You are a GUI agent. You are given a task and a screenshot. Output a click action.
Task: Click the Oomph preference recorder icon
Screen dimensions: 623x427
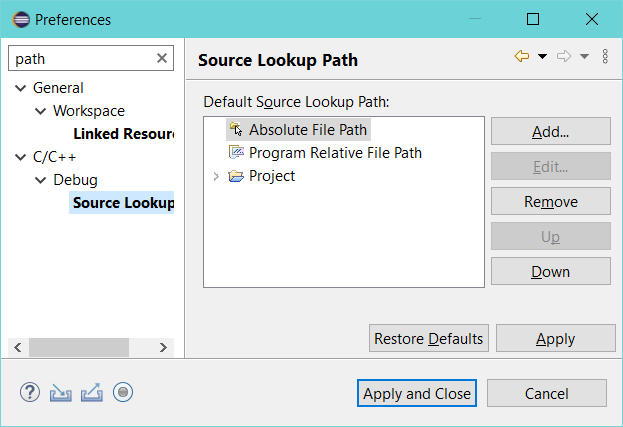(123, 392)
